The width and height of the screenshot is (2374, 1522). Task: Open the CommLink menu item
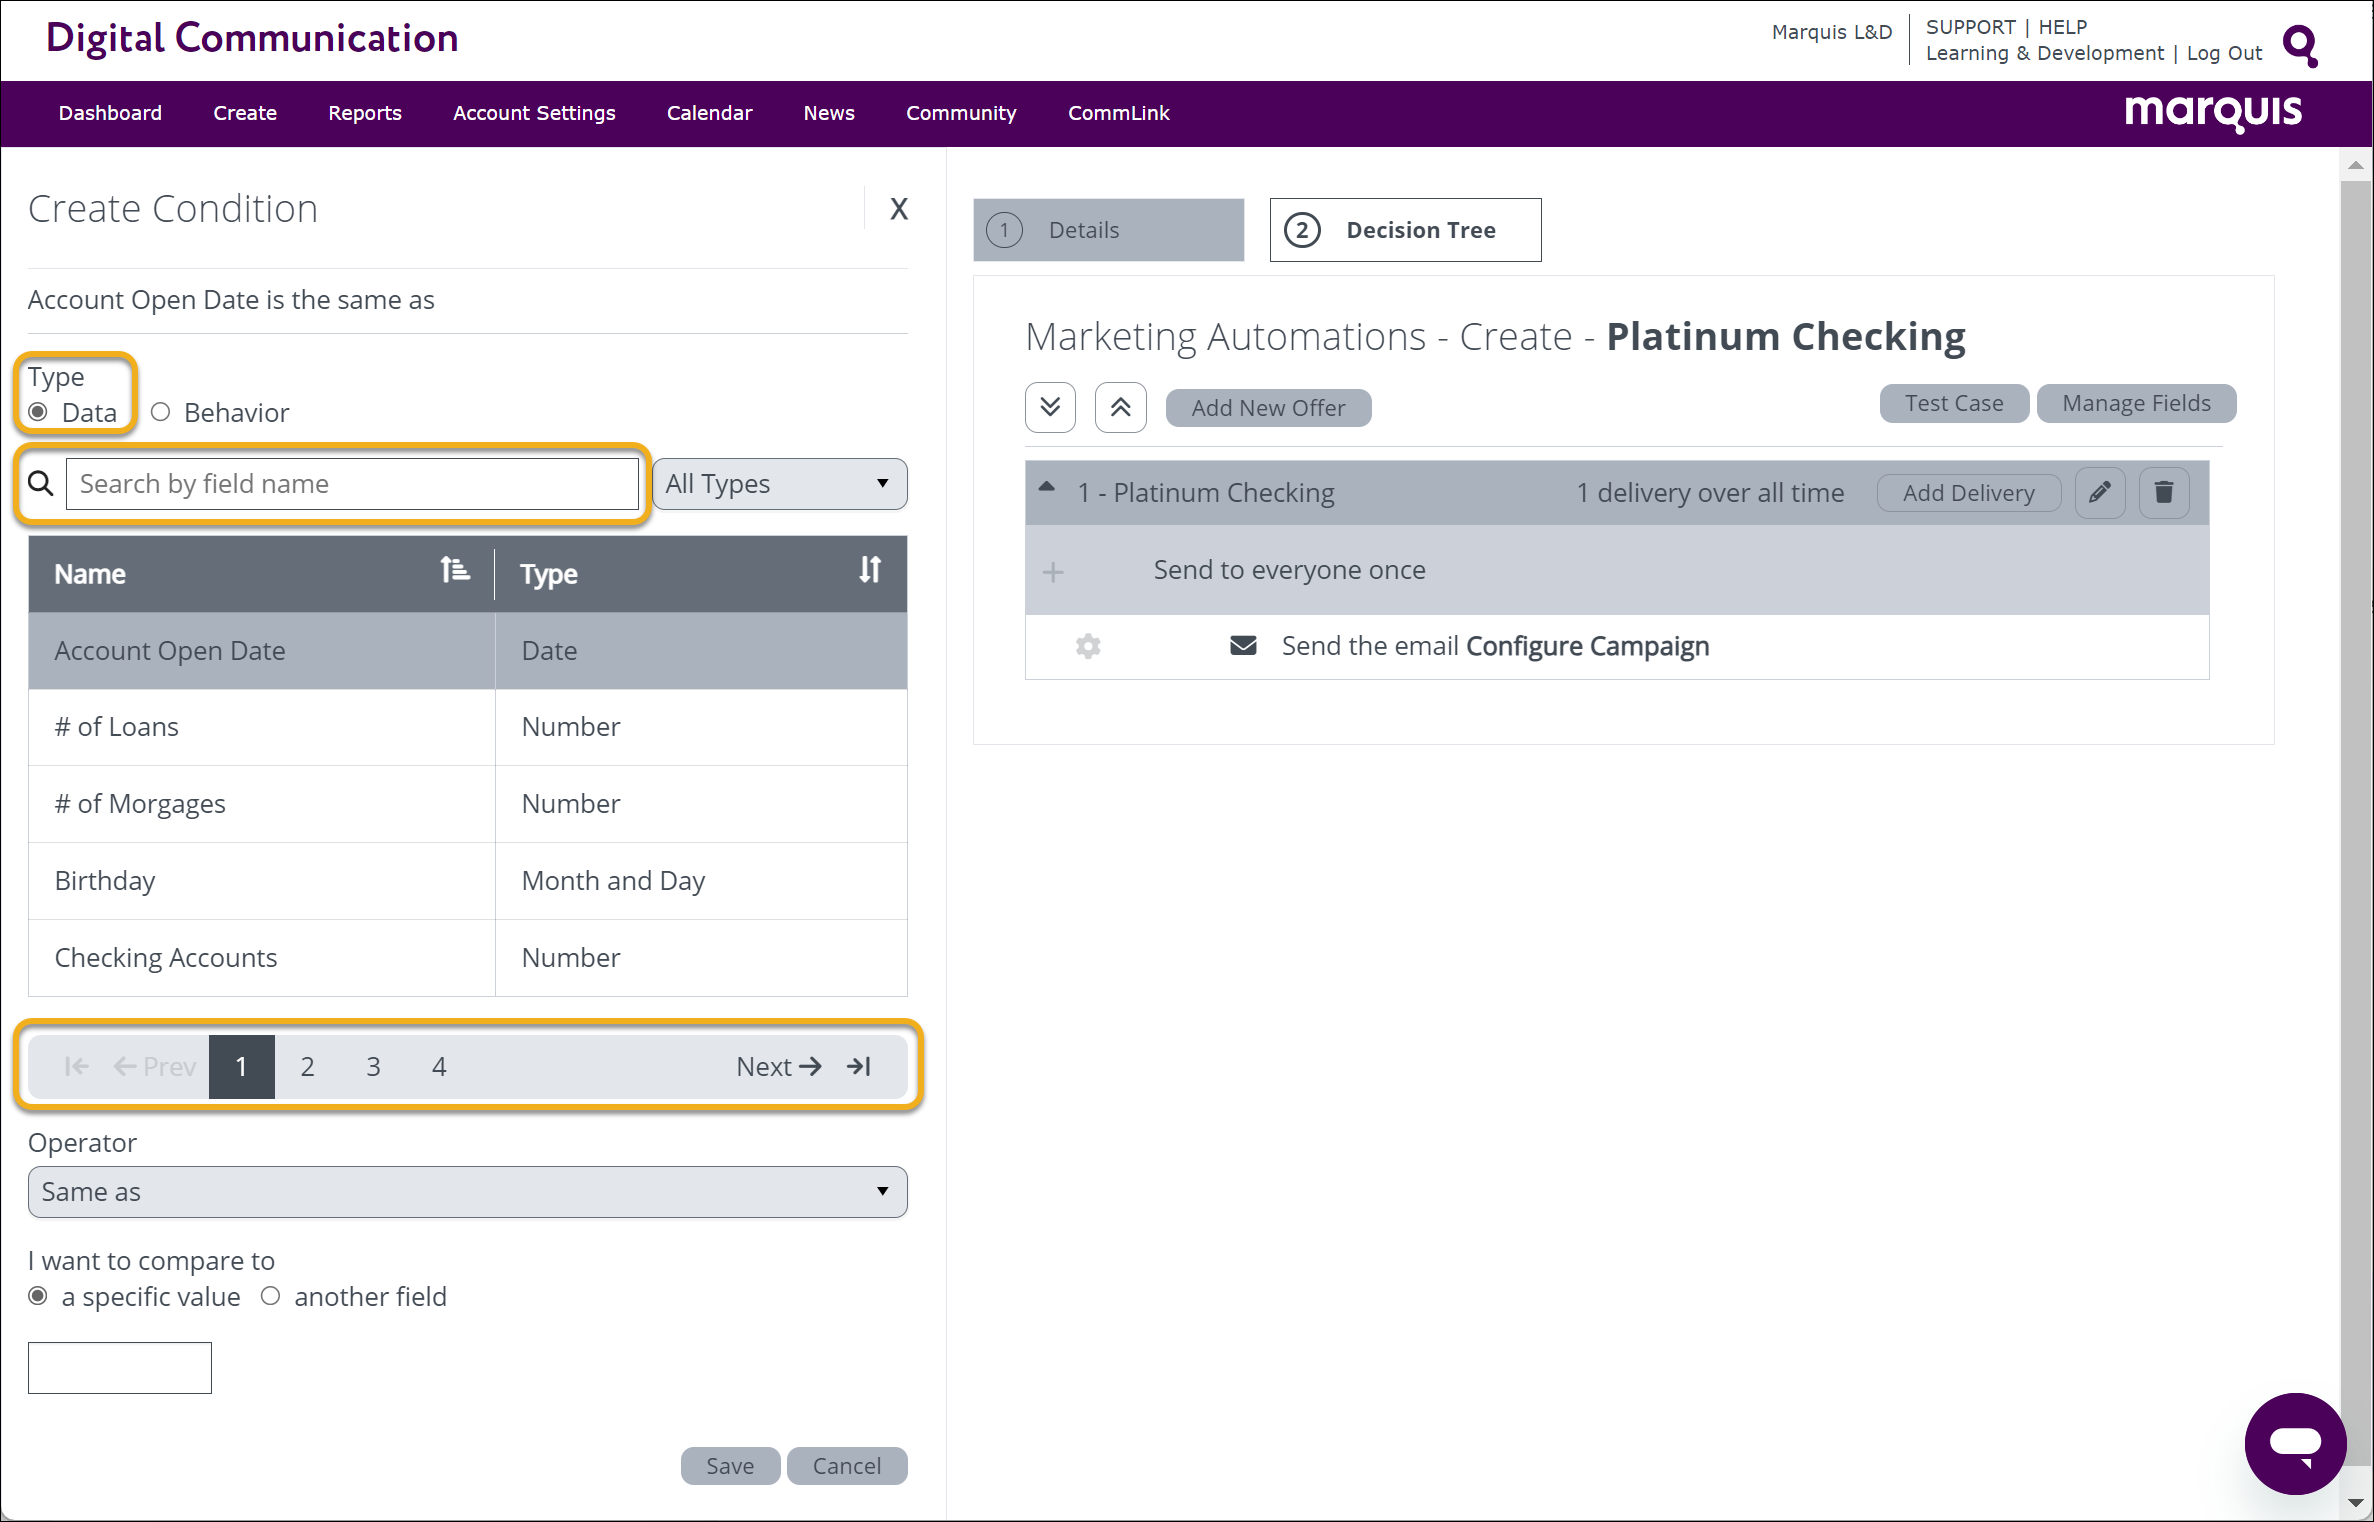pos(1118,113)
